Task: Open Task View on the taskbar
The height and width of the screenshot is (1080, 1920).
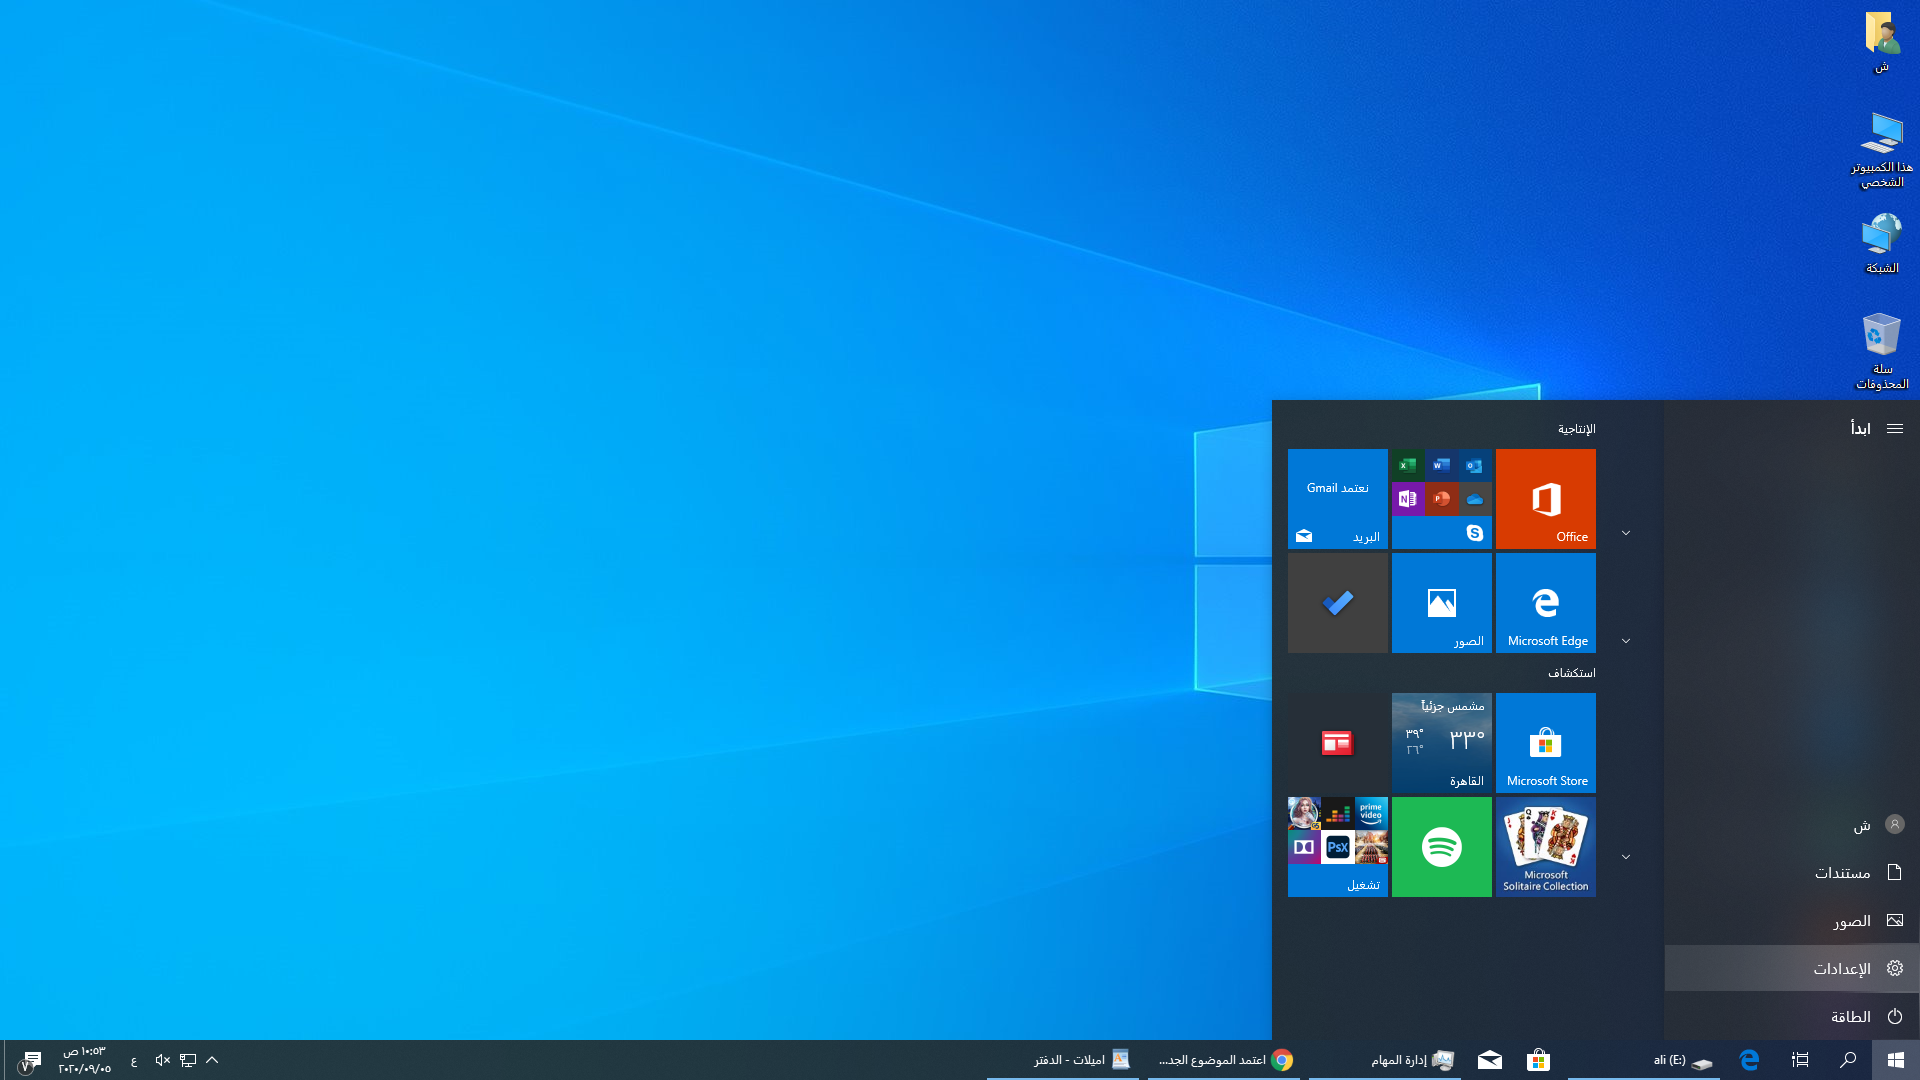Action: (1800, 1060)
